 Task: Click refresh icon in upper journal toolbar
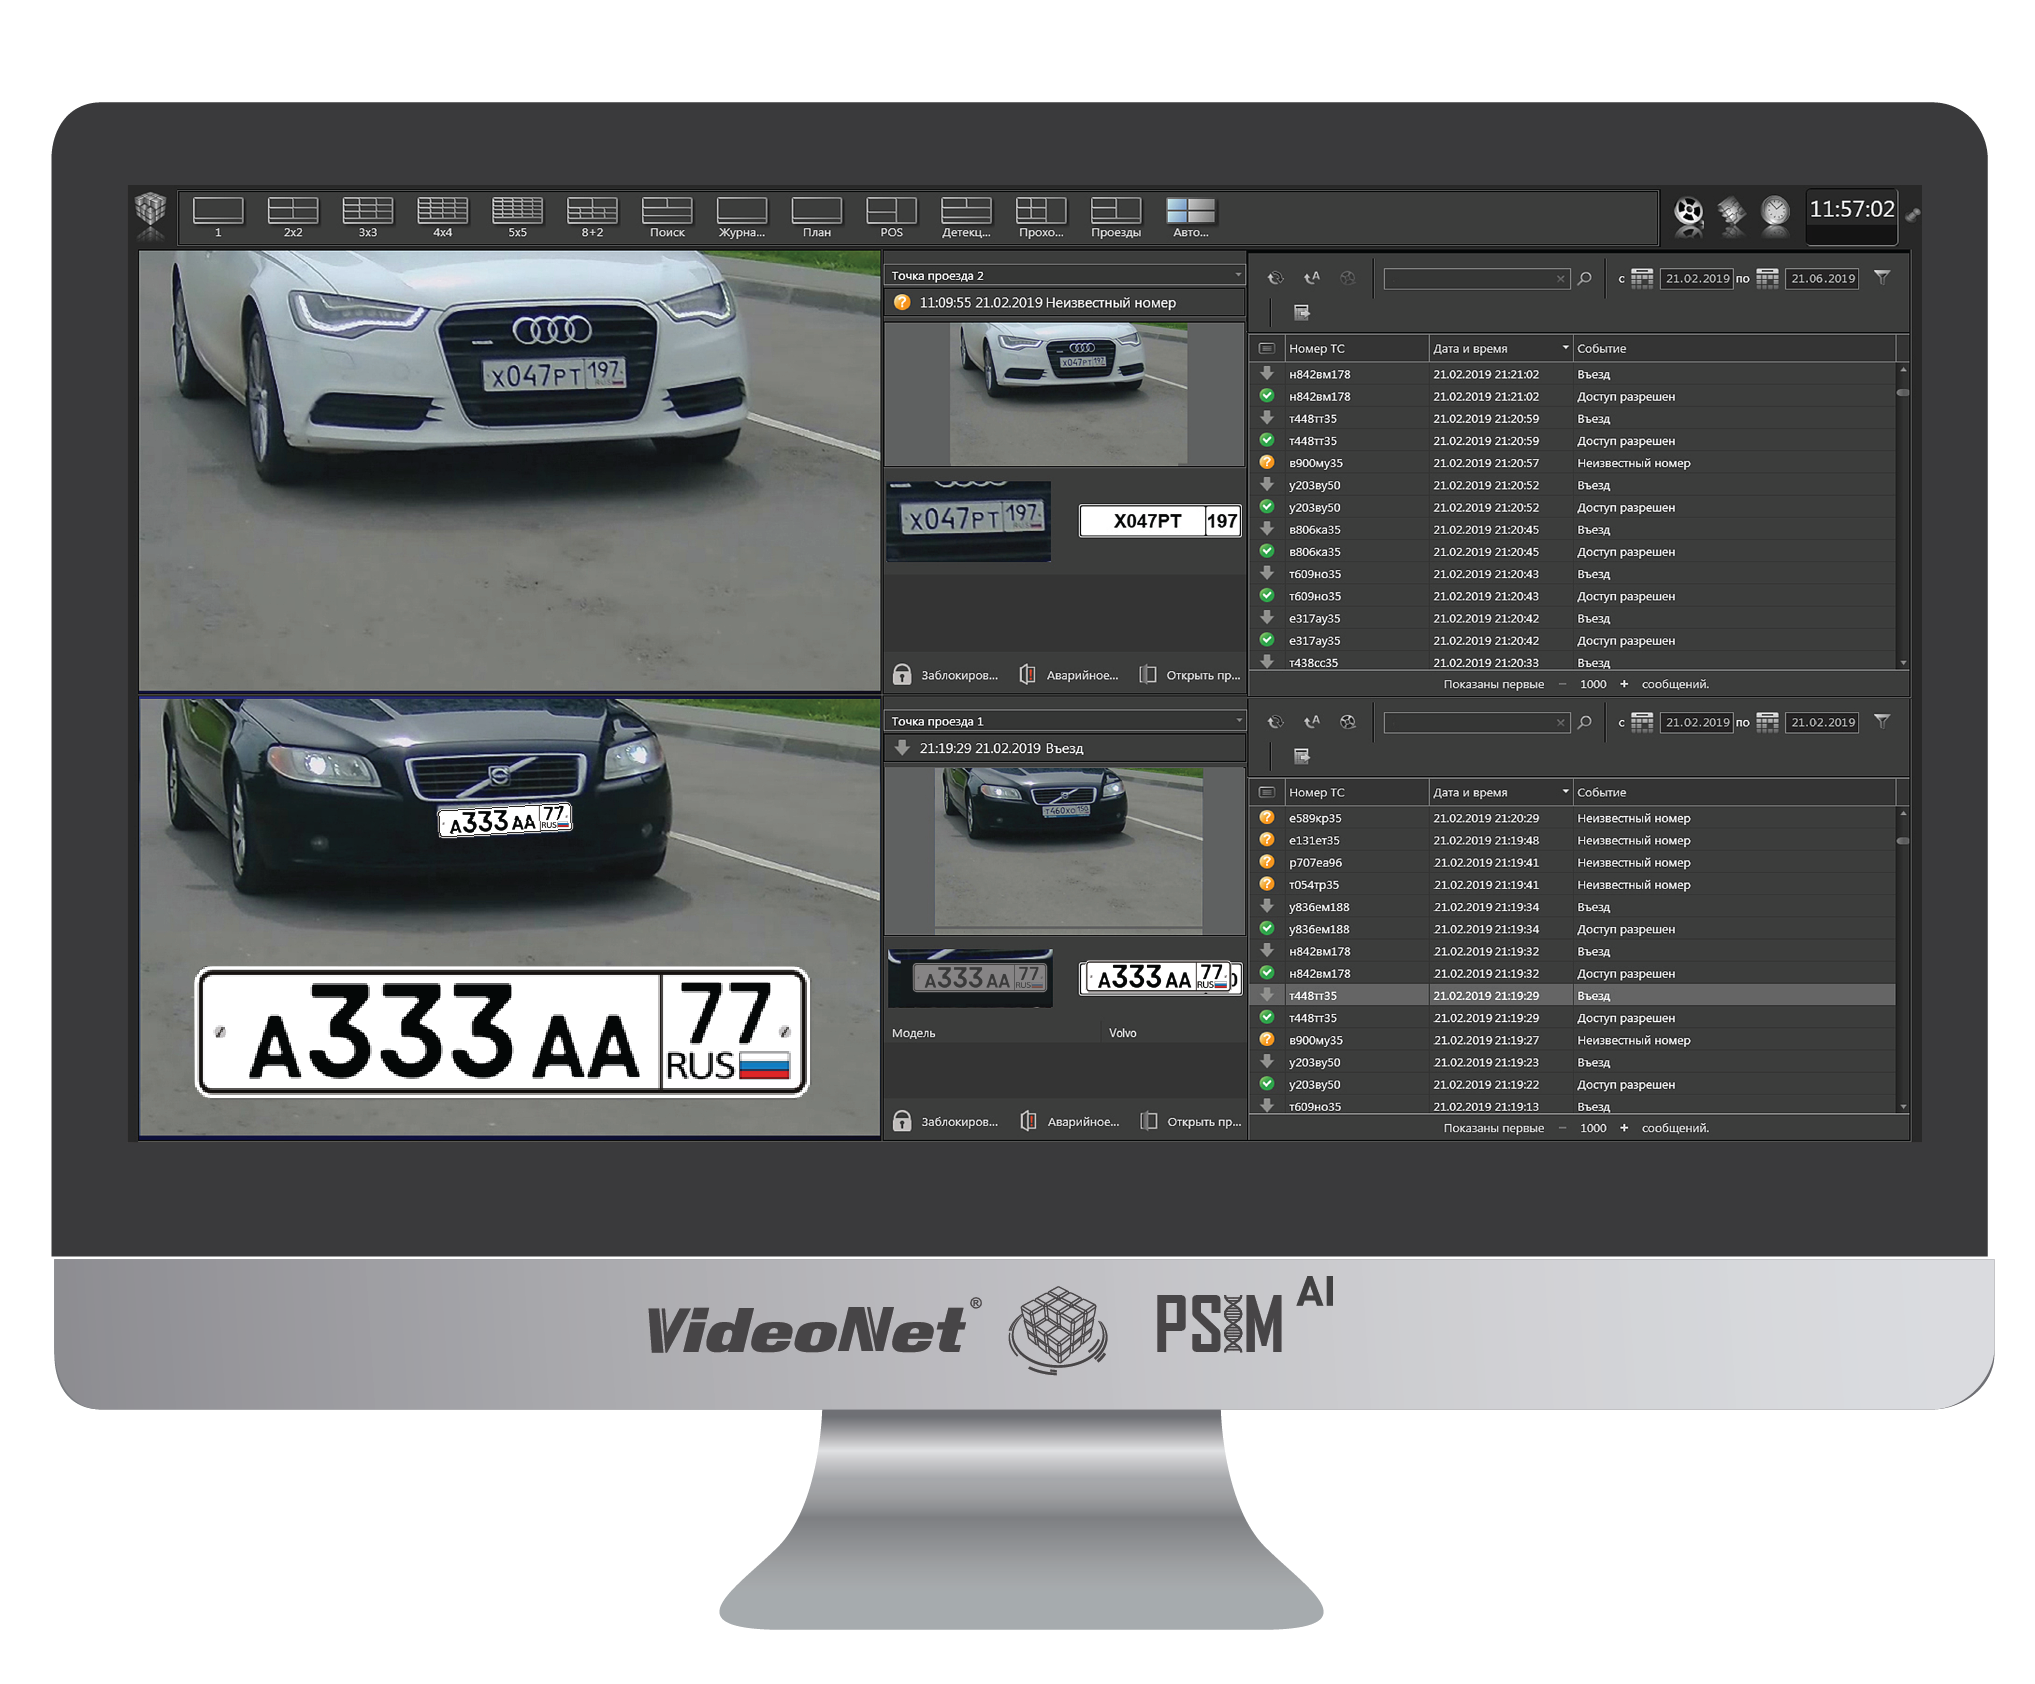(x=1275, y=278)
